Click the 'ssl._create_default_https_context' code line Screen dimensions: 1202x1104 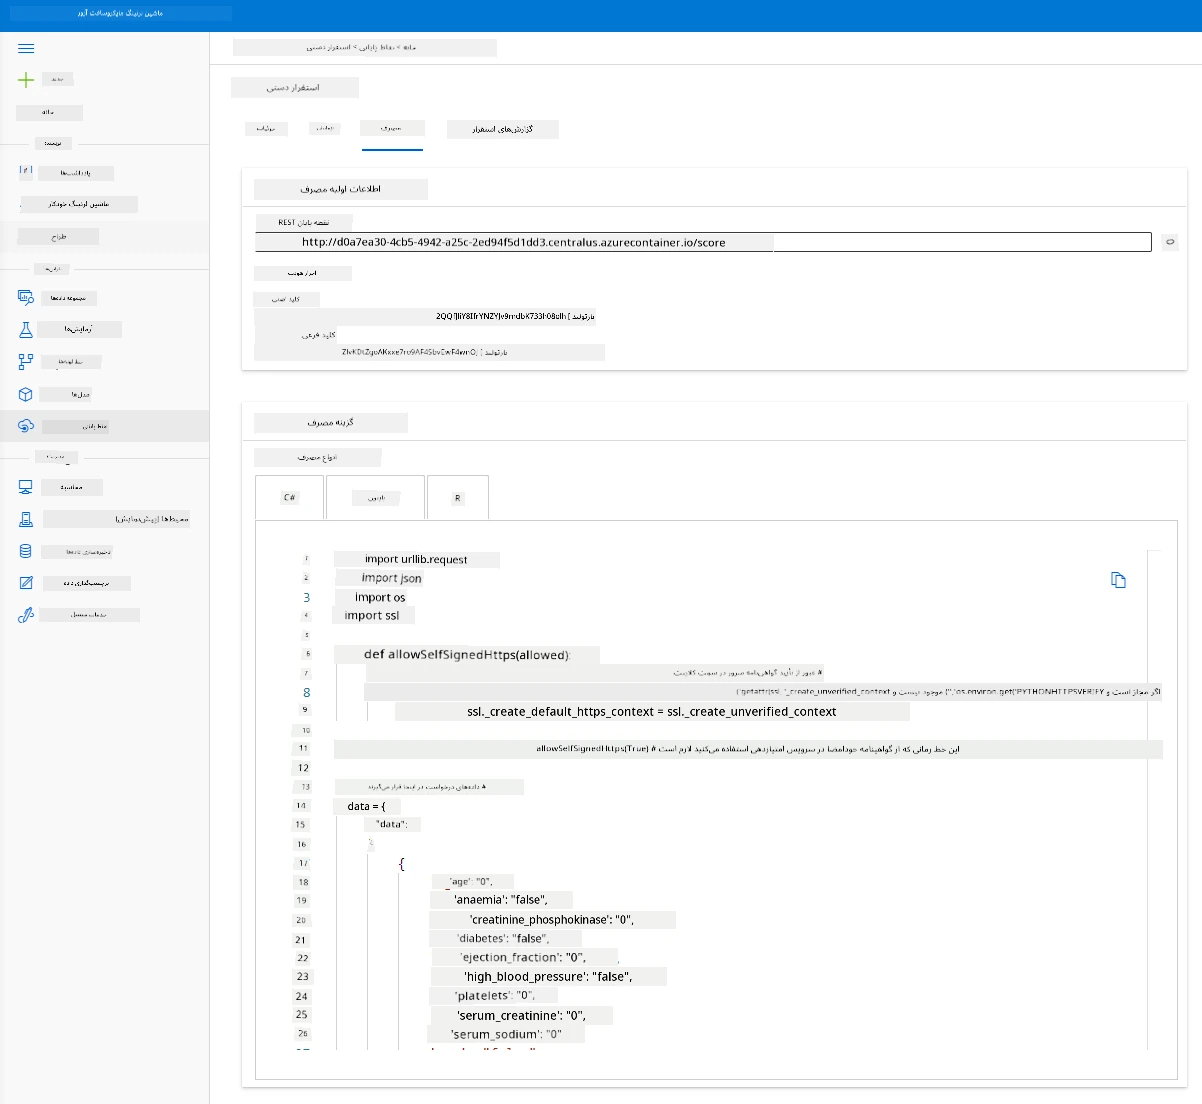[652, 711]
